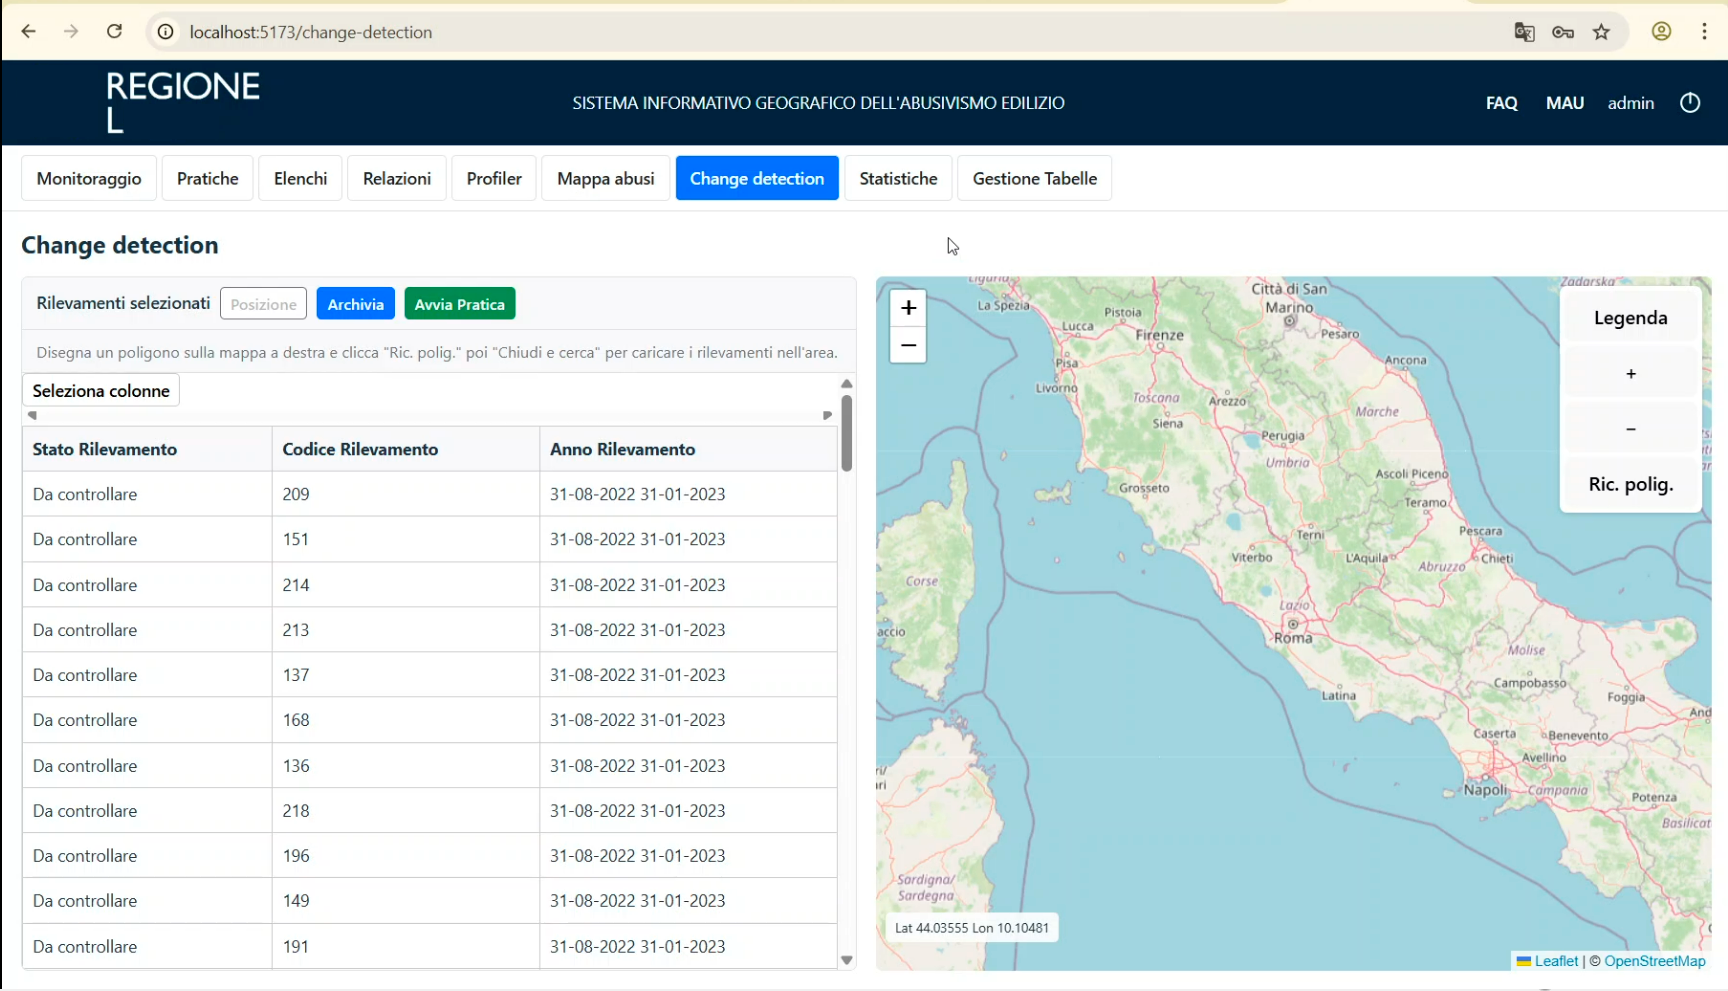Click the Archivia button
The height and width of the screenshot is (991, 1728).
[x=355, y=304]
